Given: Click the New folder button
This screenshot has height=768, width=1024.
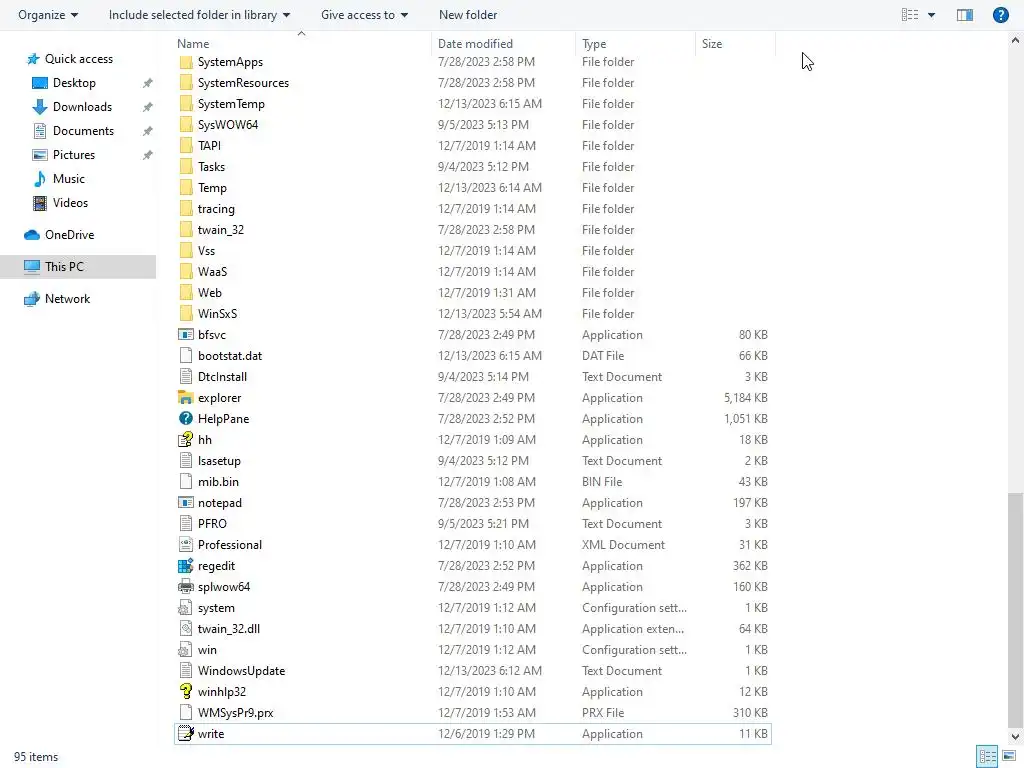Looking at the screenshot, I should [x=468, y=14].
